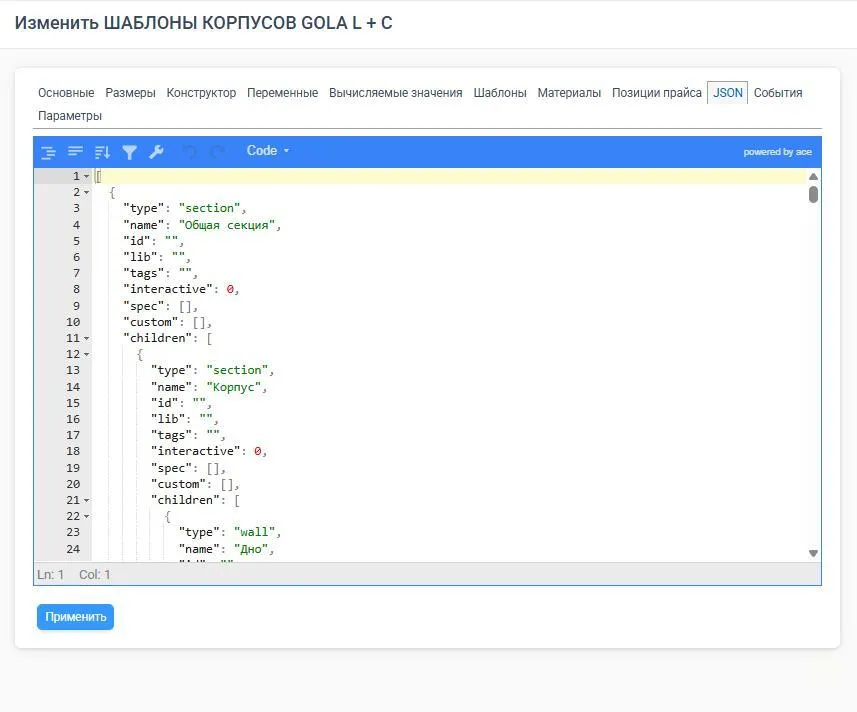
Task: Follow the powered by ace link
Action: 777,152
